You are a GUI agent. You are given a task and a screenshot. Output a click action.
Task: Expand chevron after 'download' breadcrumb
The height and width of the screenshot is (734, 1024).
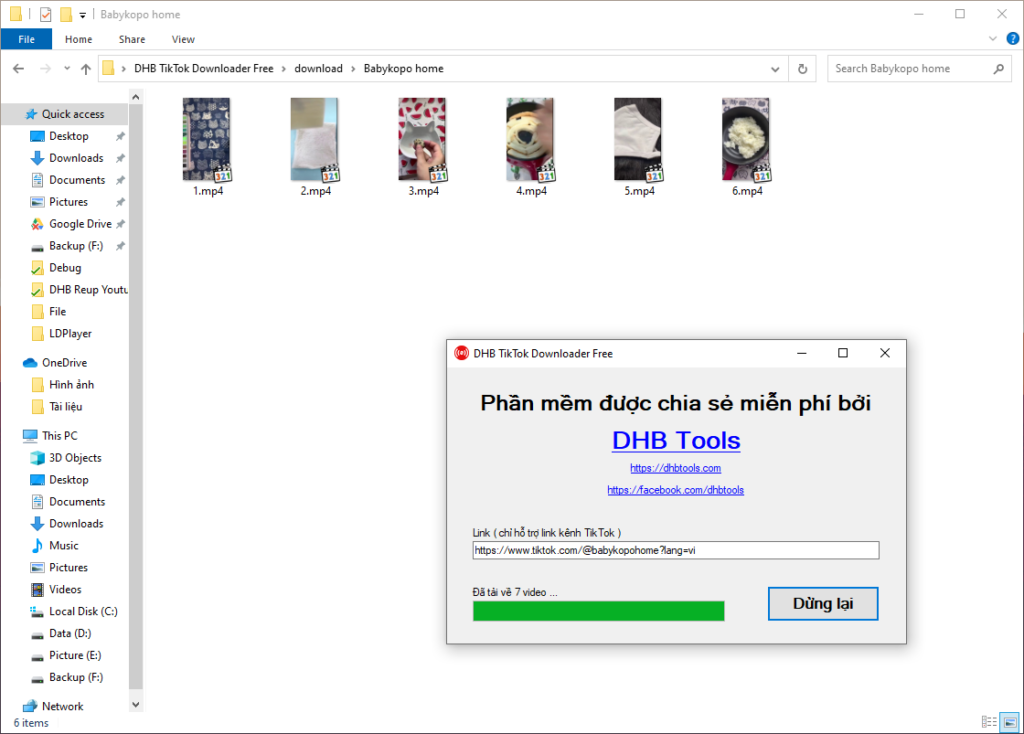point(353,69)
